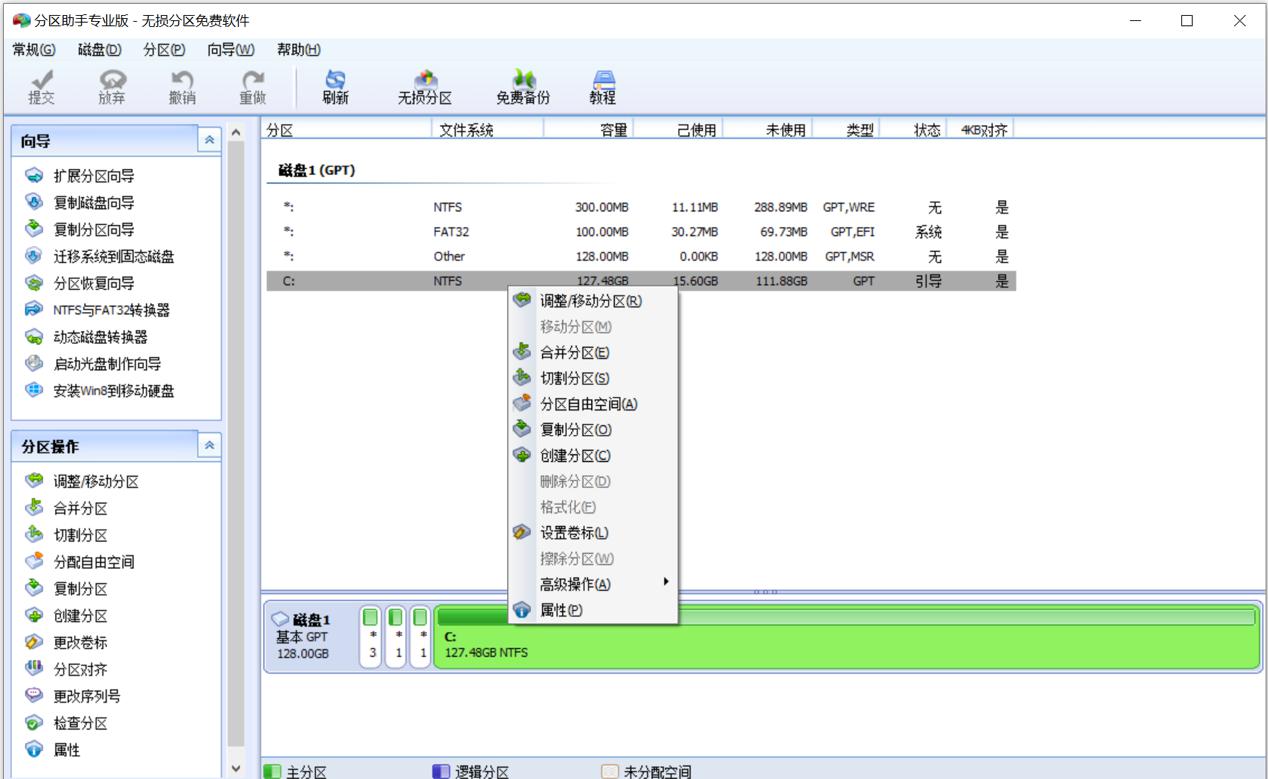The width and height of the screenshot is (1268, 779).
Task: Choose 设置卷标 from context menu
Action: (x=593, y=533)
